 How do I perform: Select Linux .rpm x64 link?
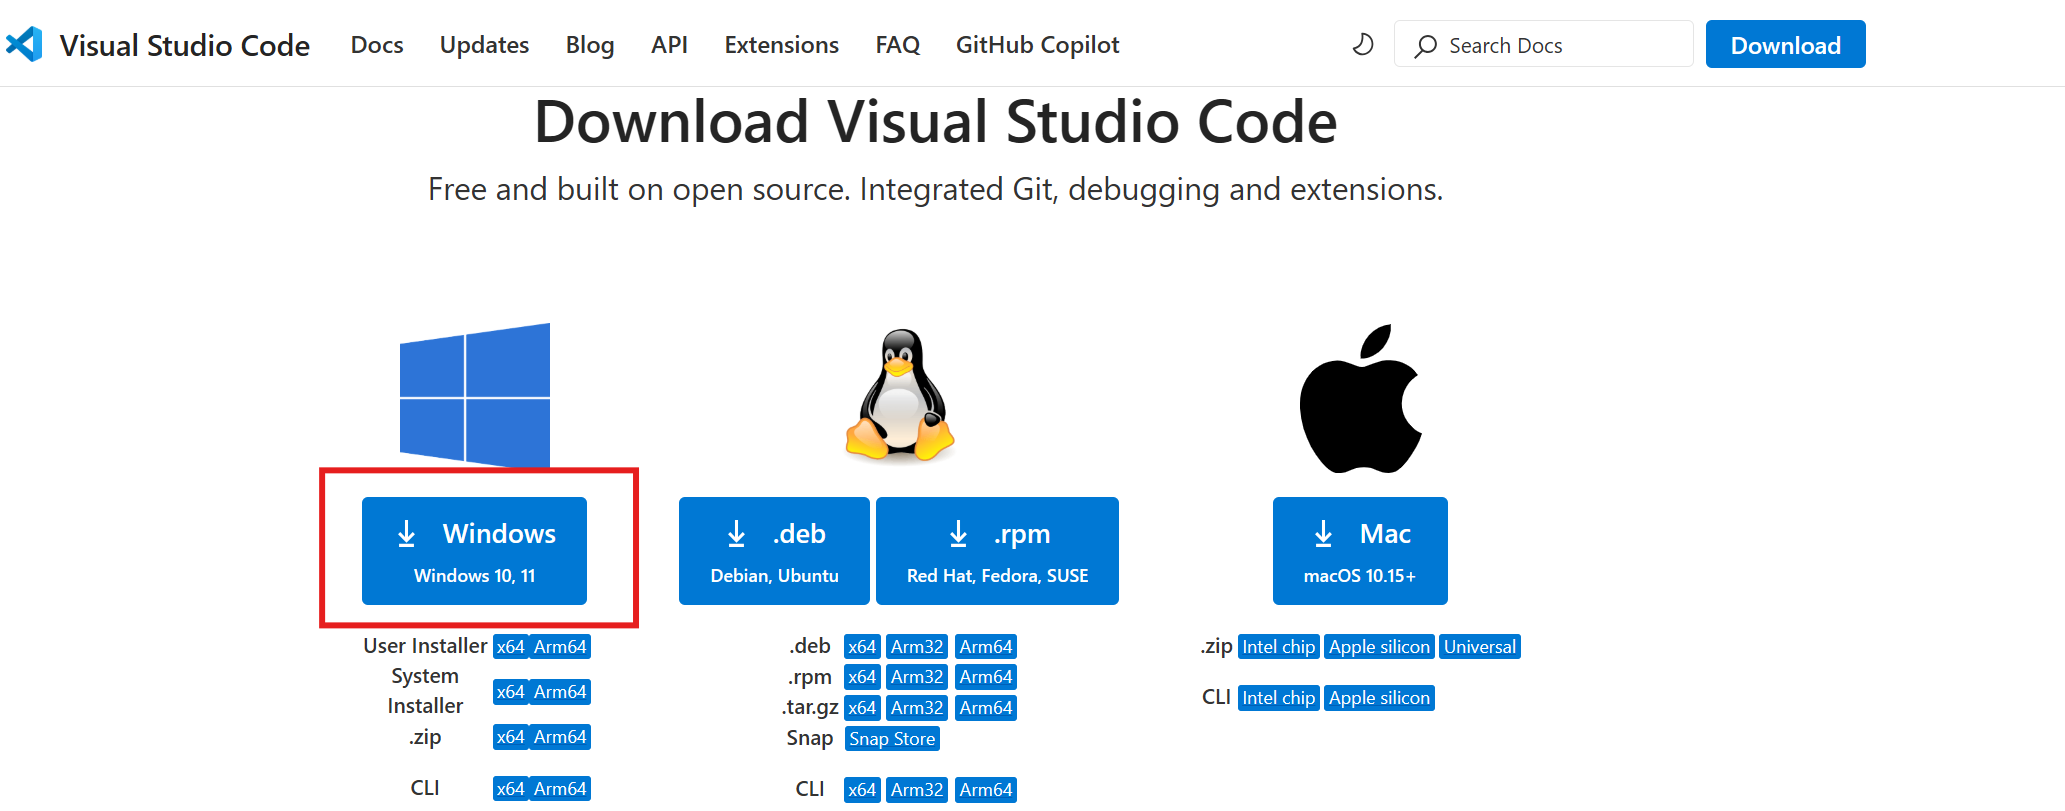[x=862, y=677]
